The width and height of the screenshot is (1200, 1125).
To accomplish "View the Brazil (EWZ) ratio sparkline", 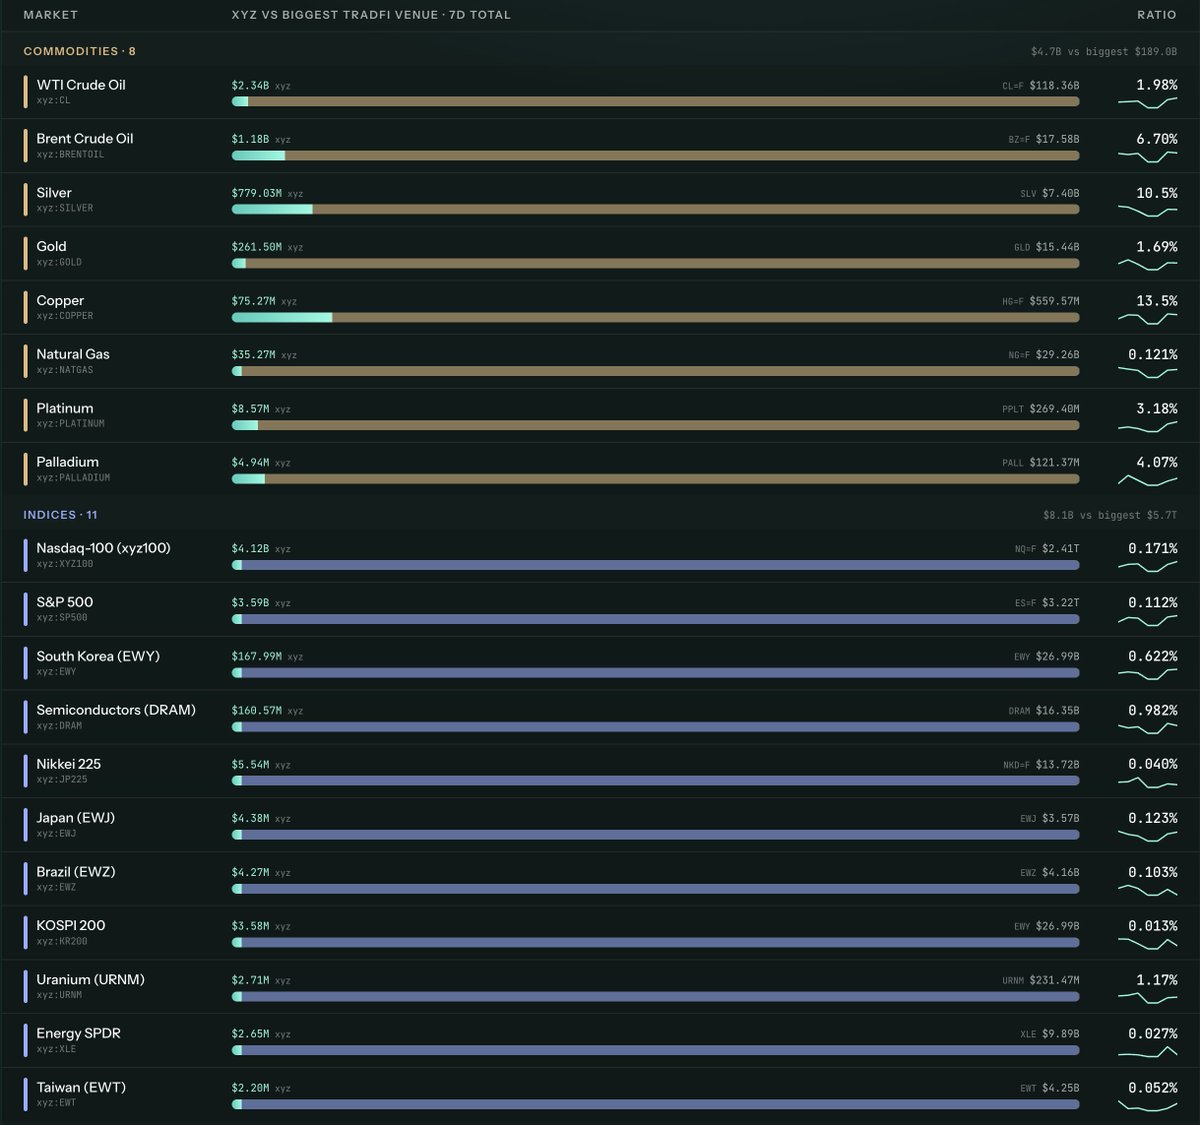I will (1148, 891).
